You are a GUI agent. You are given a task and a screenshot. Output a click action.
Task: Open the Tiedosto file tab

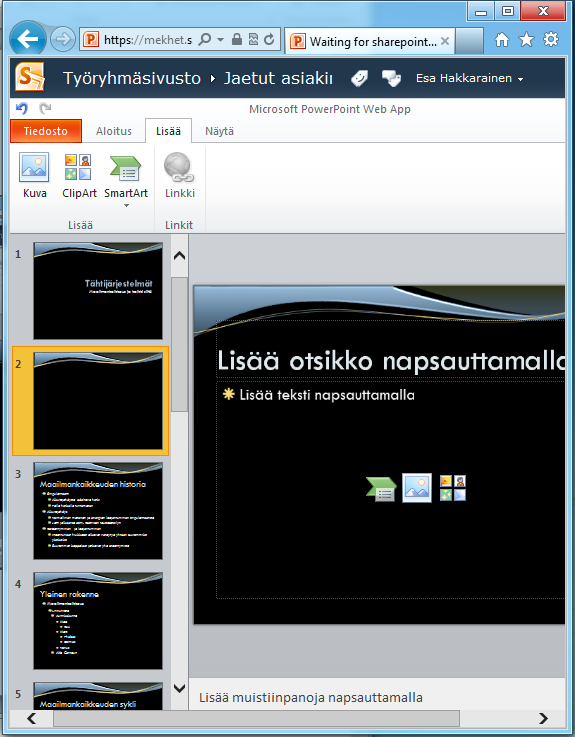tap(46, 131)
